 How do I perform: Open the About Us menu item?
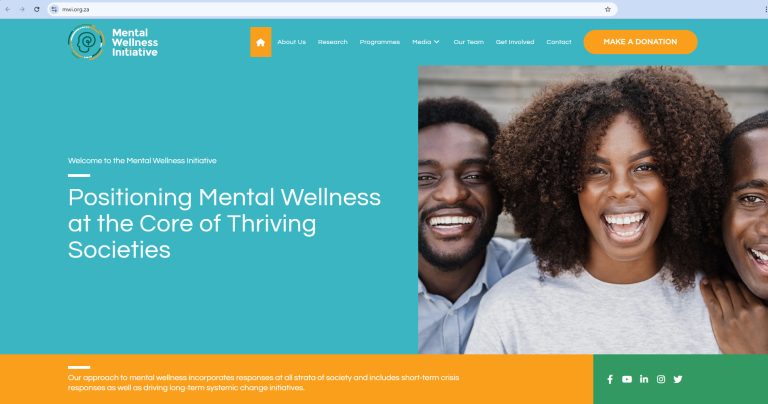[x=291, y=42]
